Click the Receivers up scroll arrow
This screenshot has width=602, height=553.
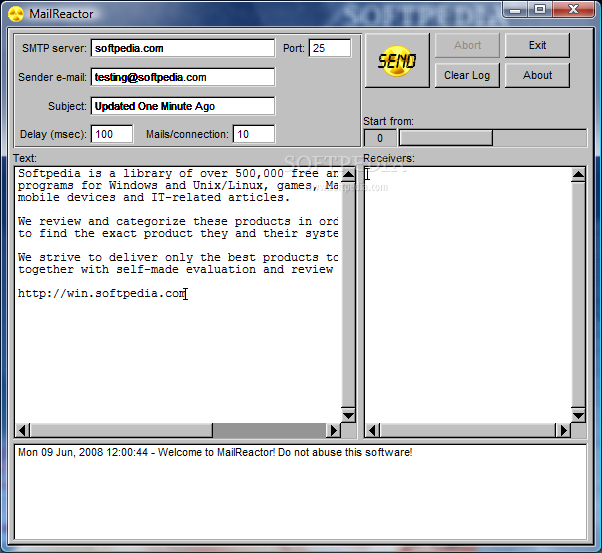tap(578, 175)
